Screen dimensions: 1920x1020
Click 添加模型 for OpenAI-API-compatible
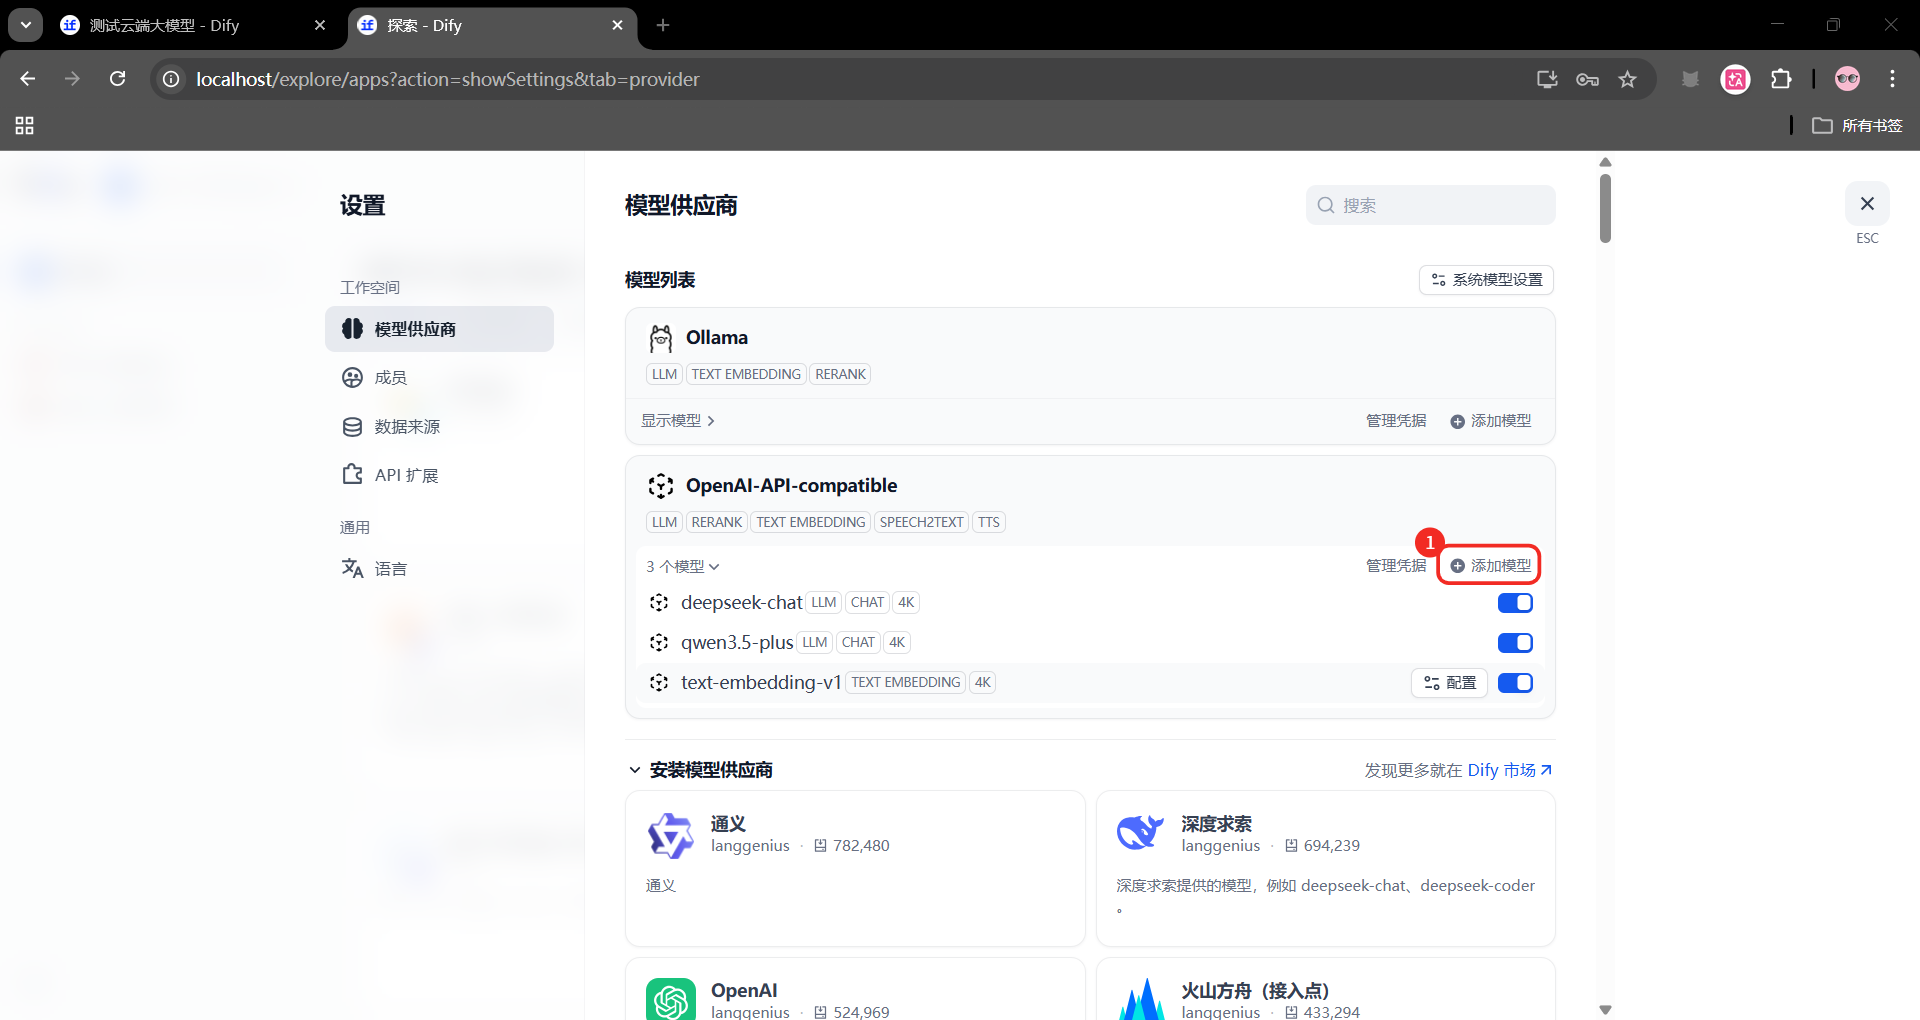click(x=1491, y=566)
